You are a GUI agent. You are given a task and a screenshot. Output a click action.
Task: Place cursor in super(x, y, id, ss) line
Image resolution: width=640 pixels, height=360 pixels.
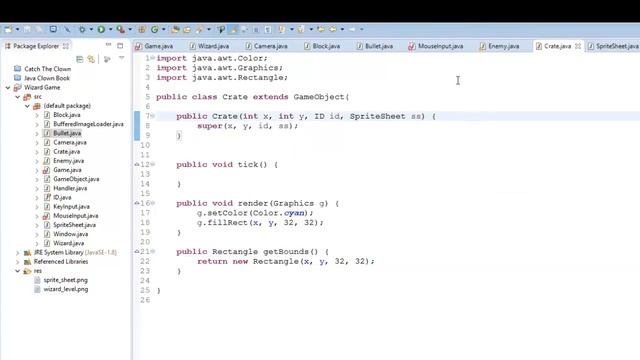click(x=247, y=126)
